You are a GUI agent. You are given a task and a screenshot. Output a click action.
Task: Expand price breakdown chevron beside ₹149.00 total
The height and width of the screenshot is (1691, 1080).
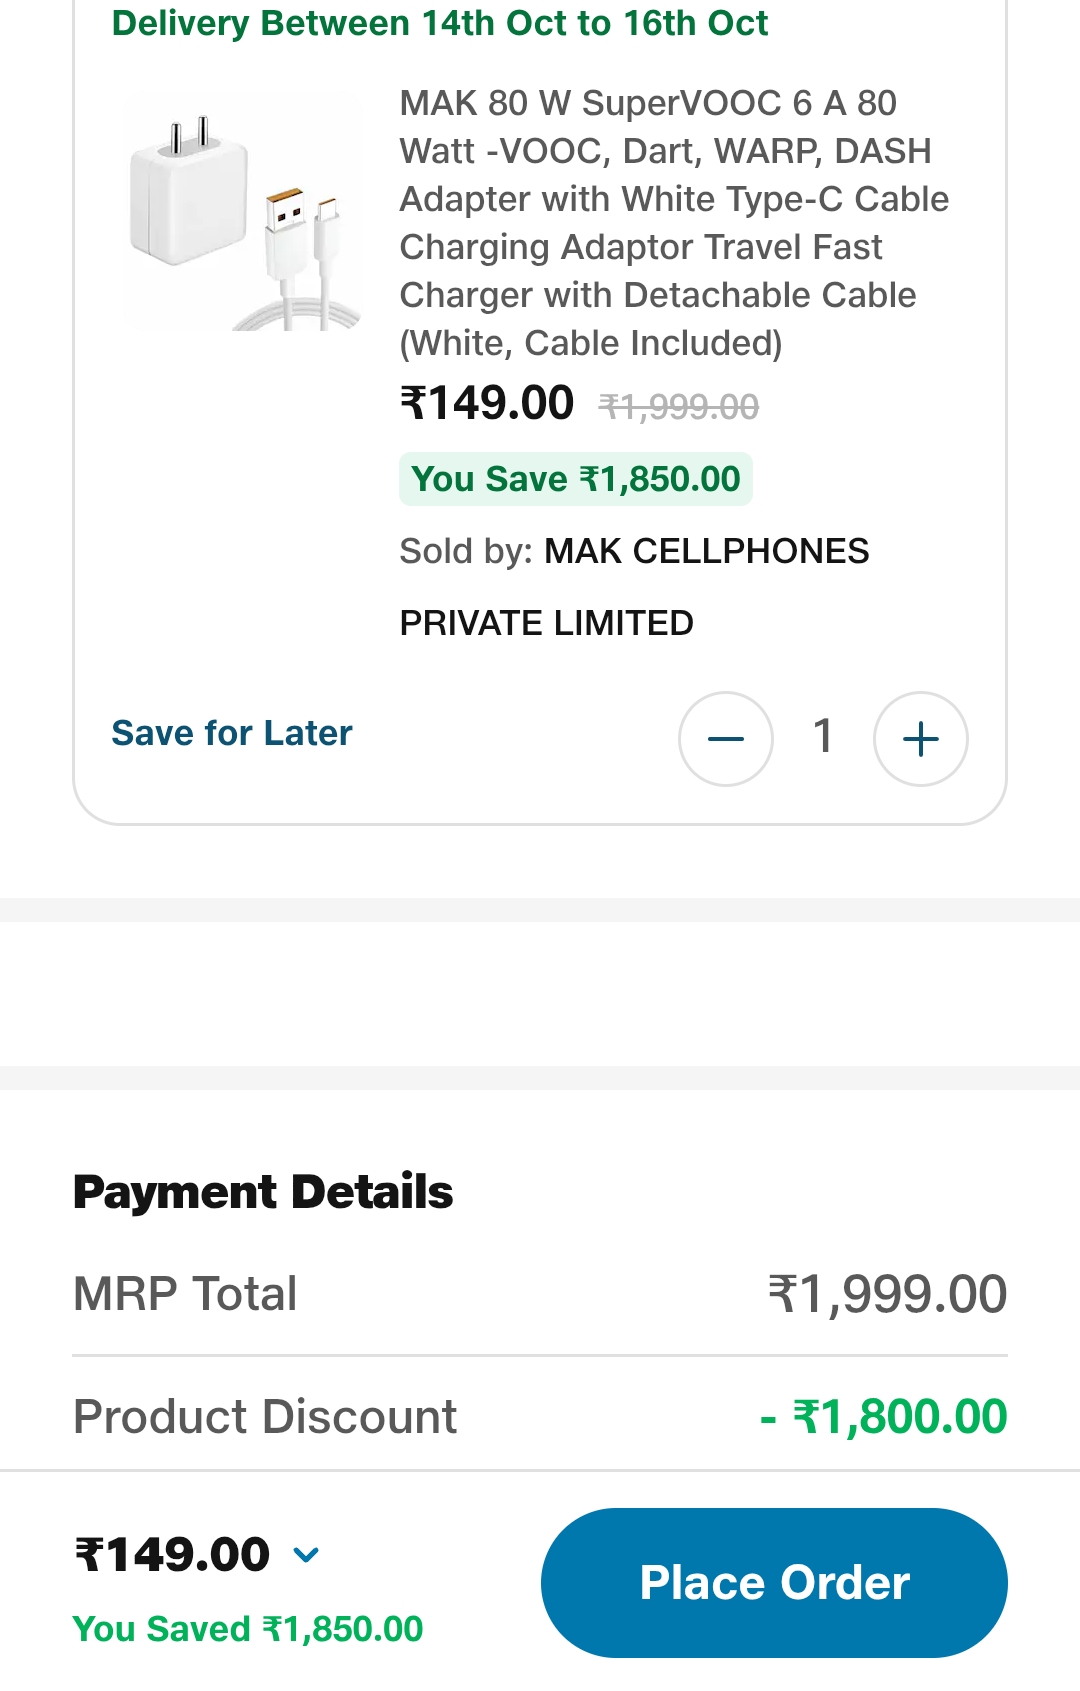coord(306,1554)
